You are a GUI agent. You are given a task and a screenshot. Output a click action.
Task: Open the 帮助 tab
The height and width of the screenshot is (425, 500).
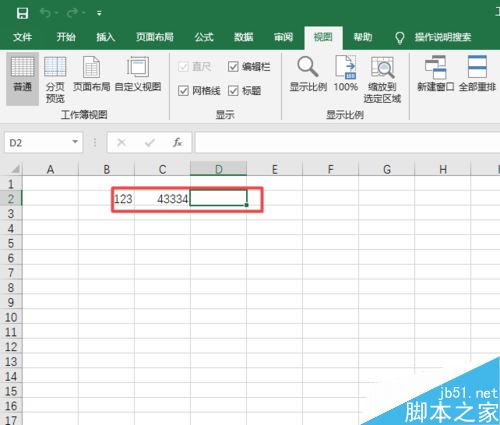pyautogui.click(x=363, y=37)
